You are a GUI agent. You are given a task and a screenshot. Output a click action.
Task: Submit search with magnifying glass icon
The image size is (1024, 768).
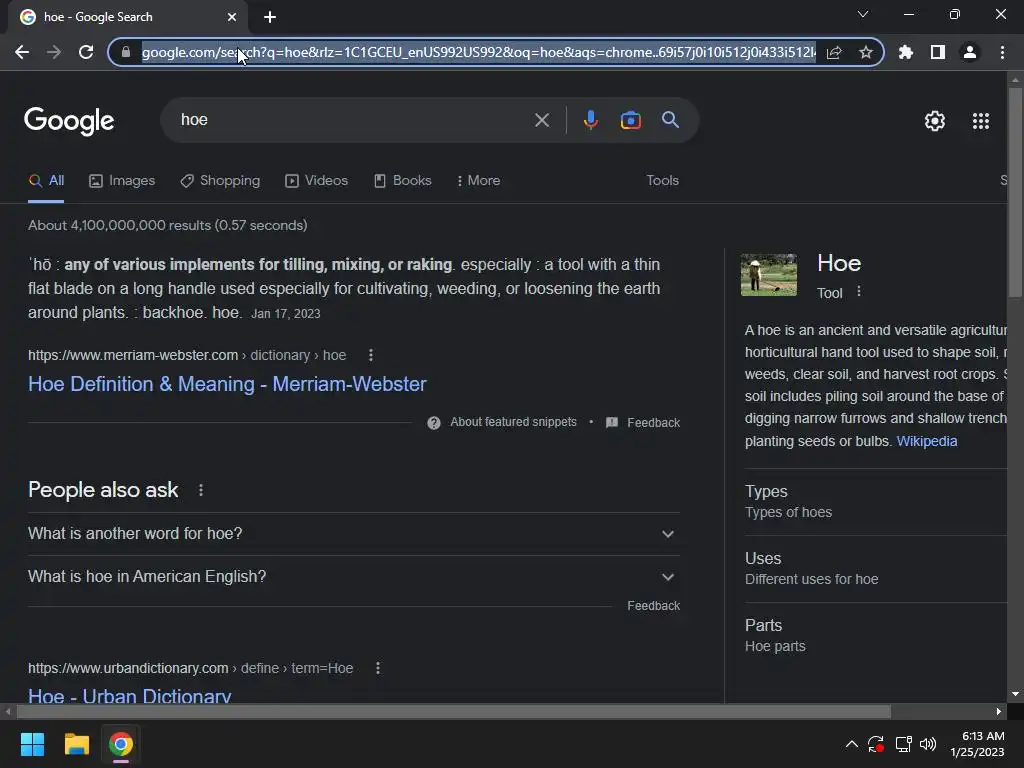[x=671, y=120]
